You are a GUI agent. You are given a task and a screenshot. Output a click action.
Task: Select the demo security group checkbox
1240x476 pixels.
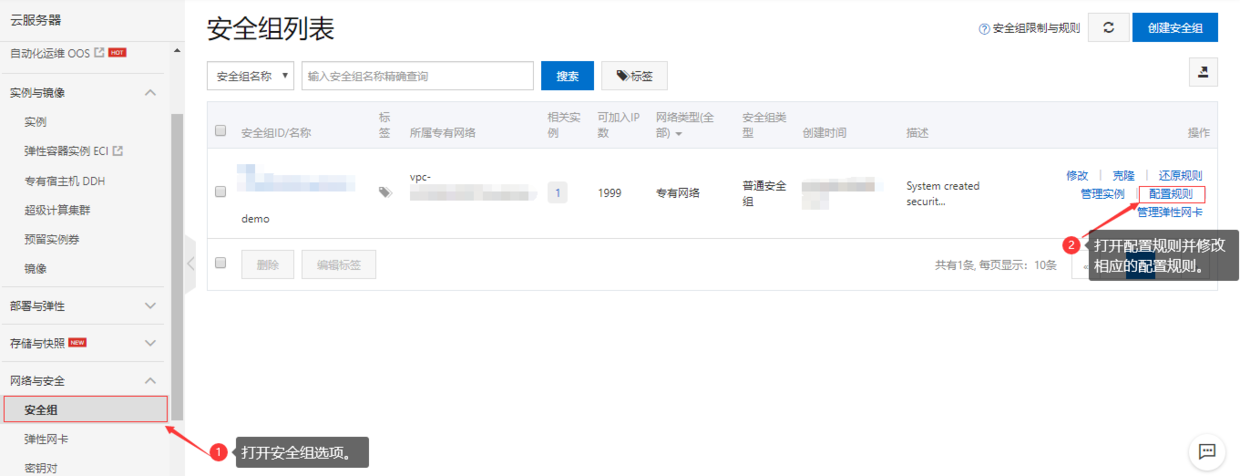coord(221,192)
